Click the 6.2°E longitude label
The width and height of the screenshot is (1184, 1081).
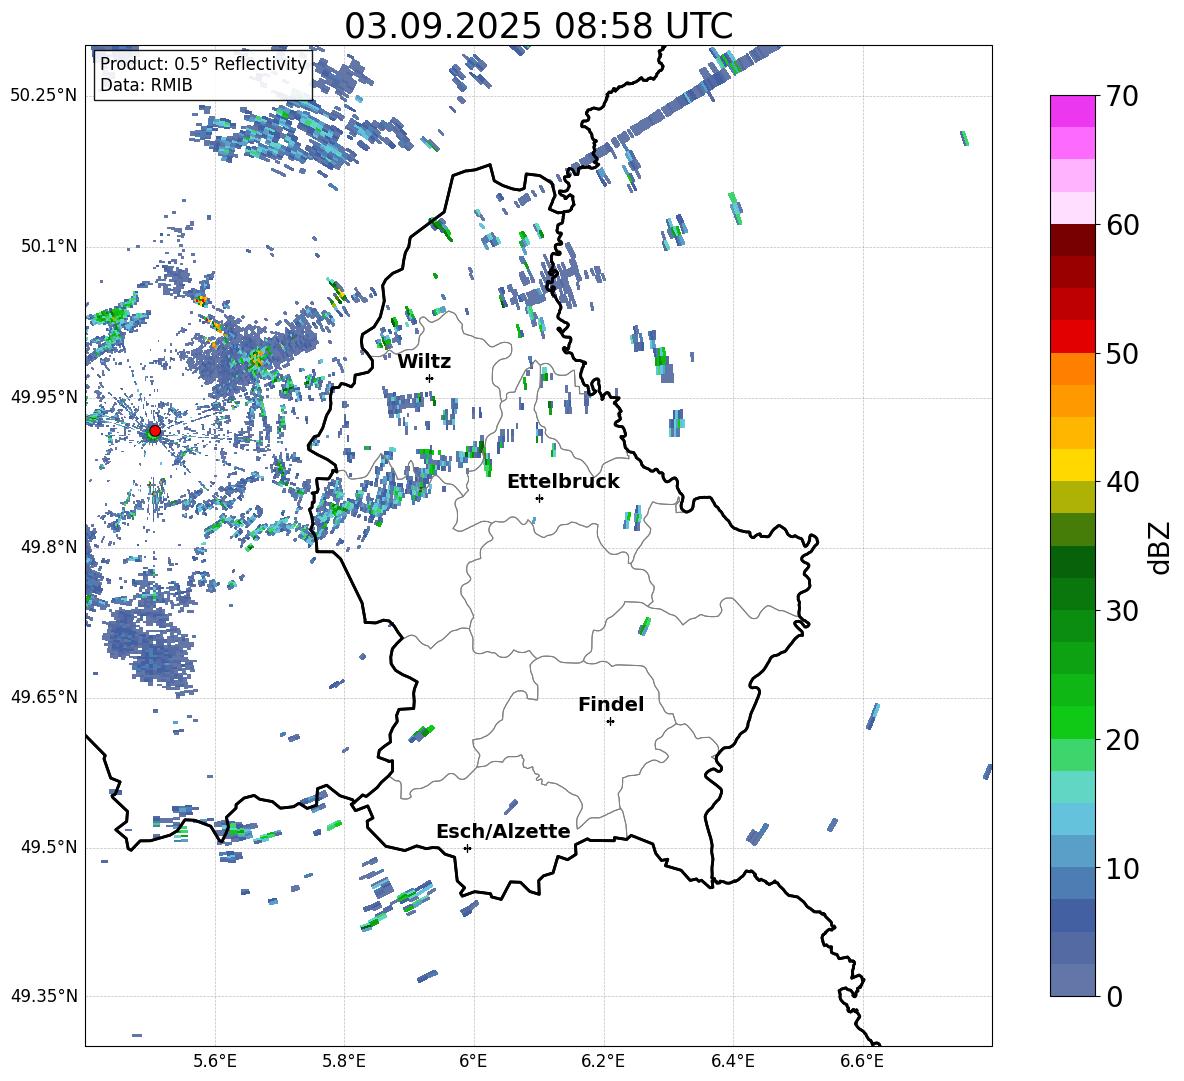(x=603, y=1061)
